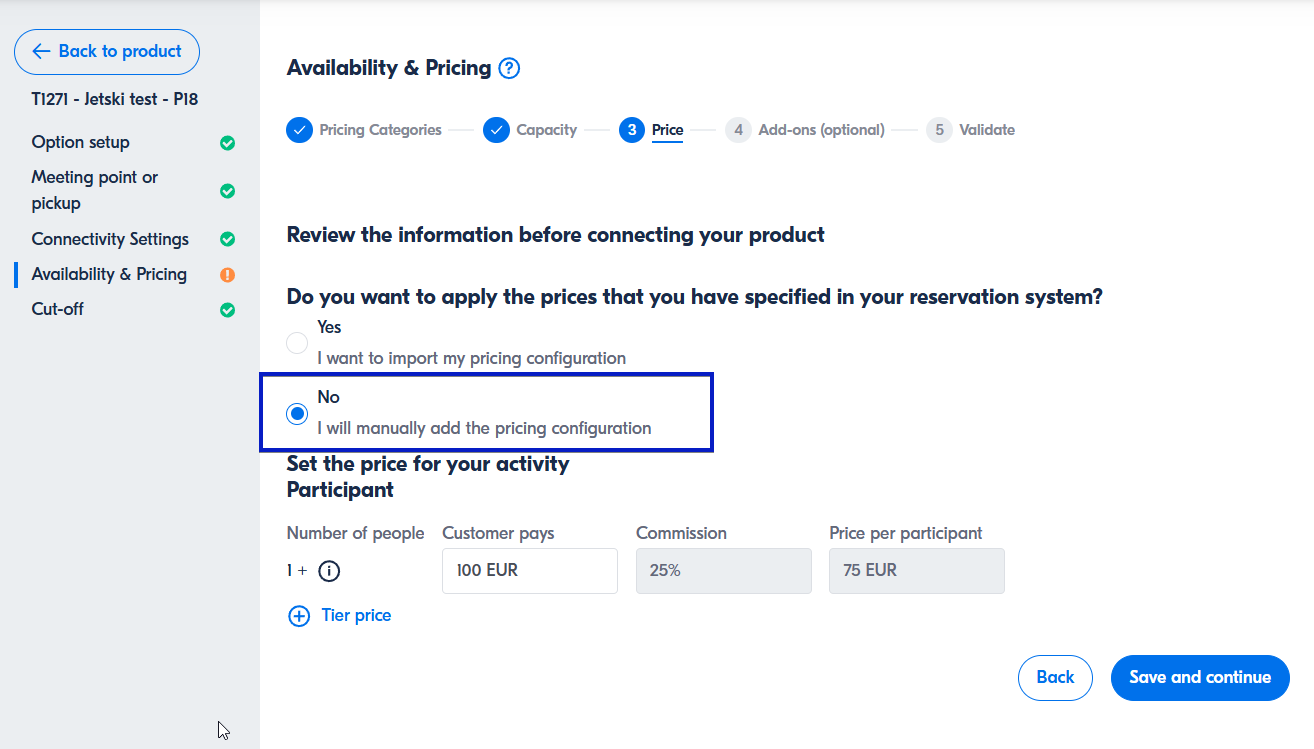Click the green check beside Option setup

click(227, 143)
